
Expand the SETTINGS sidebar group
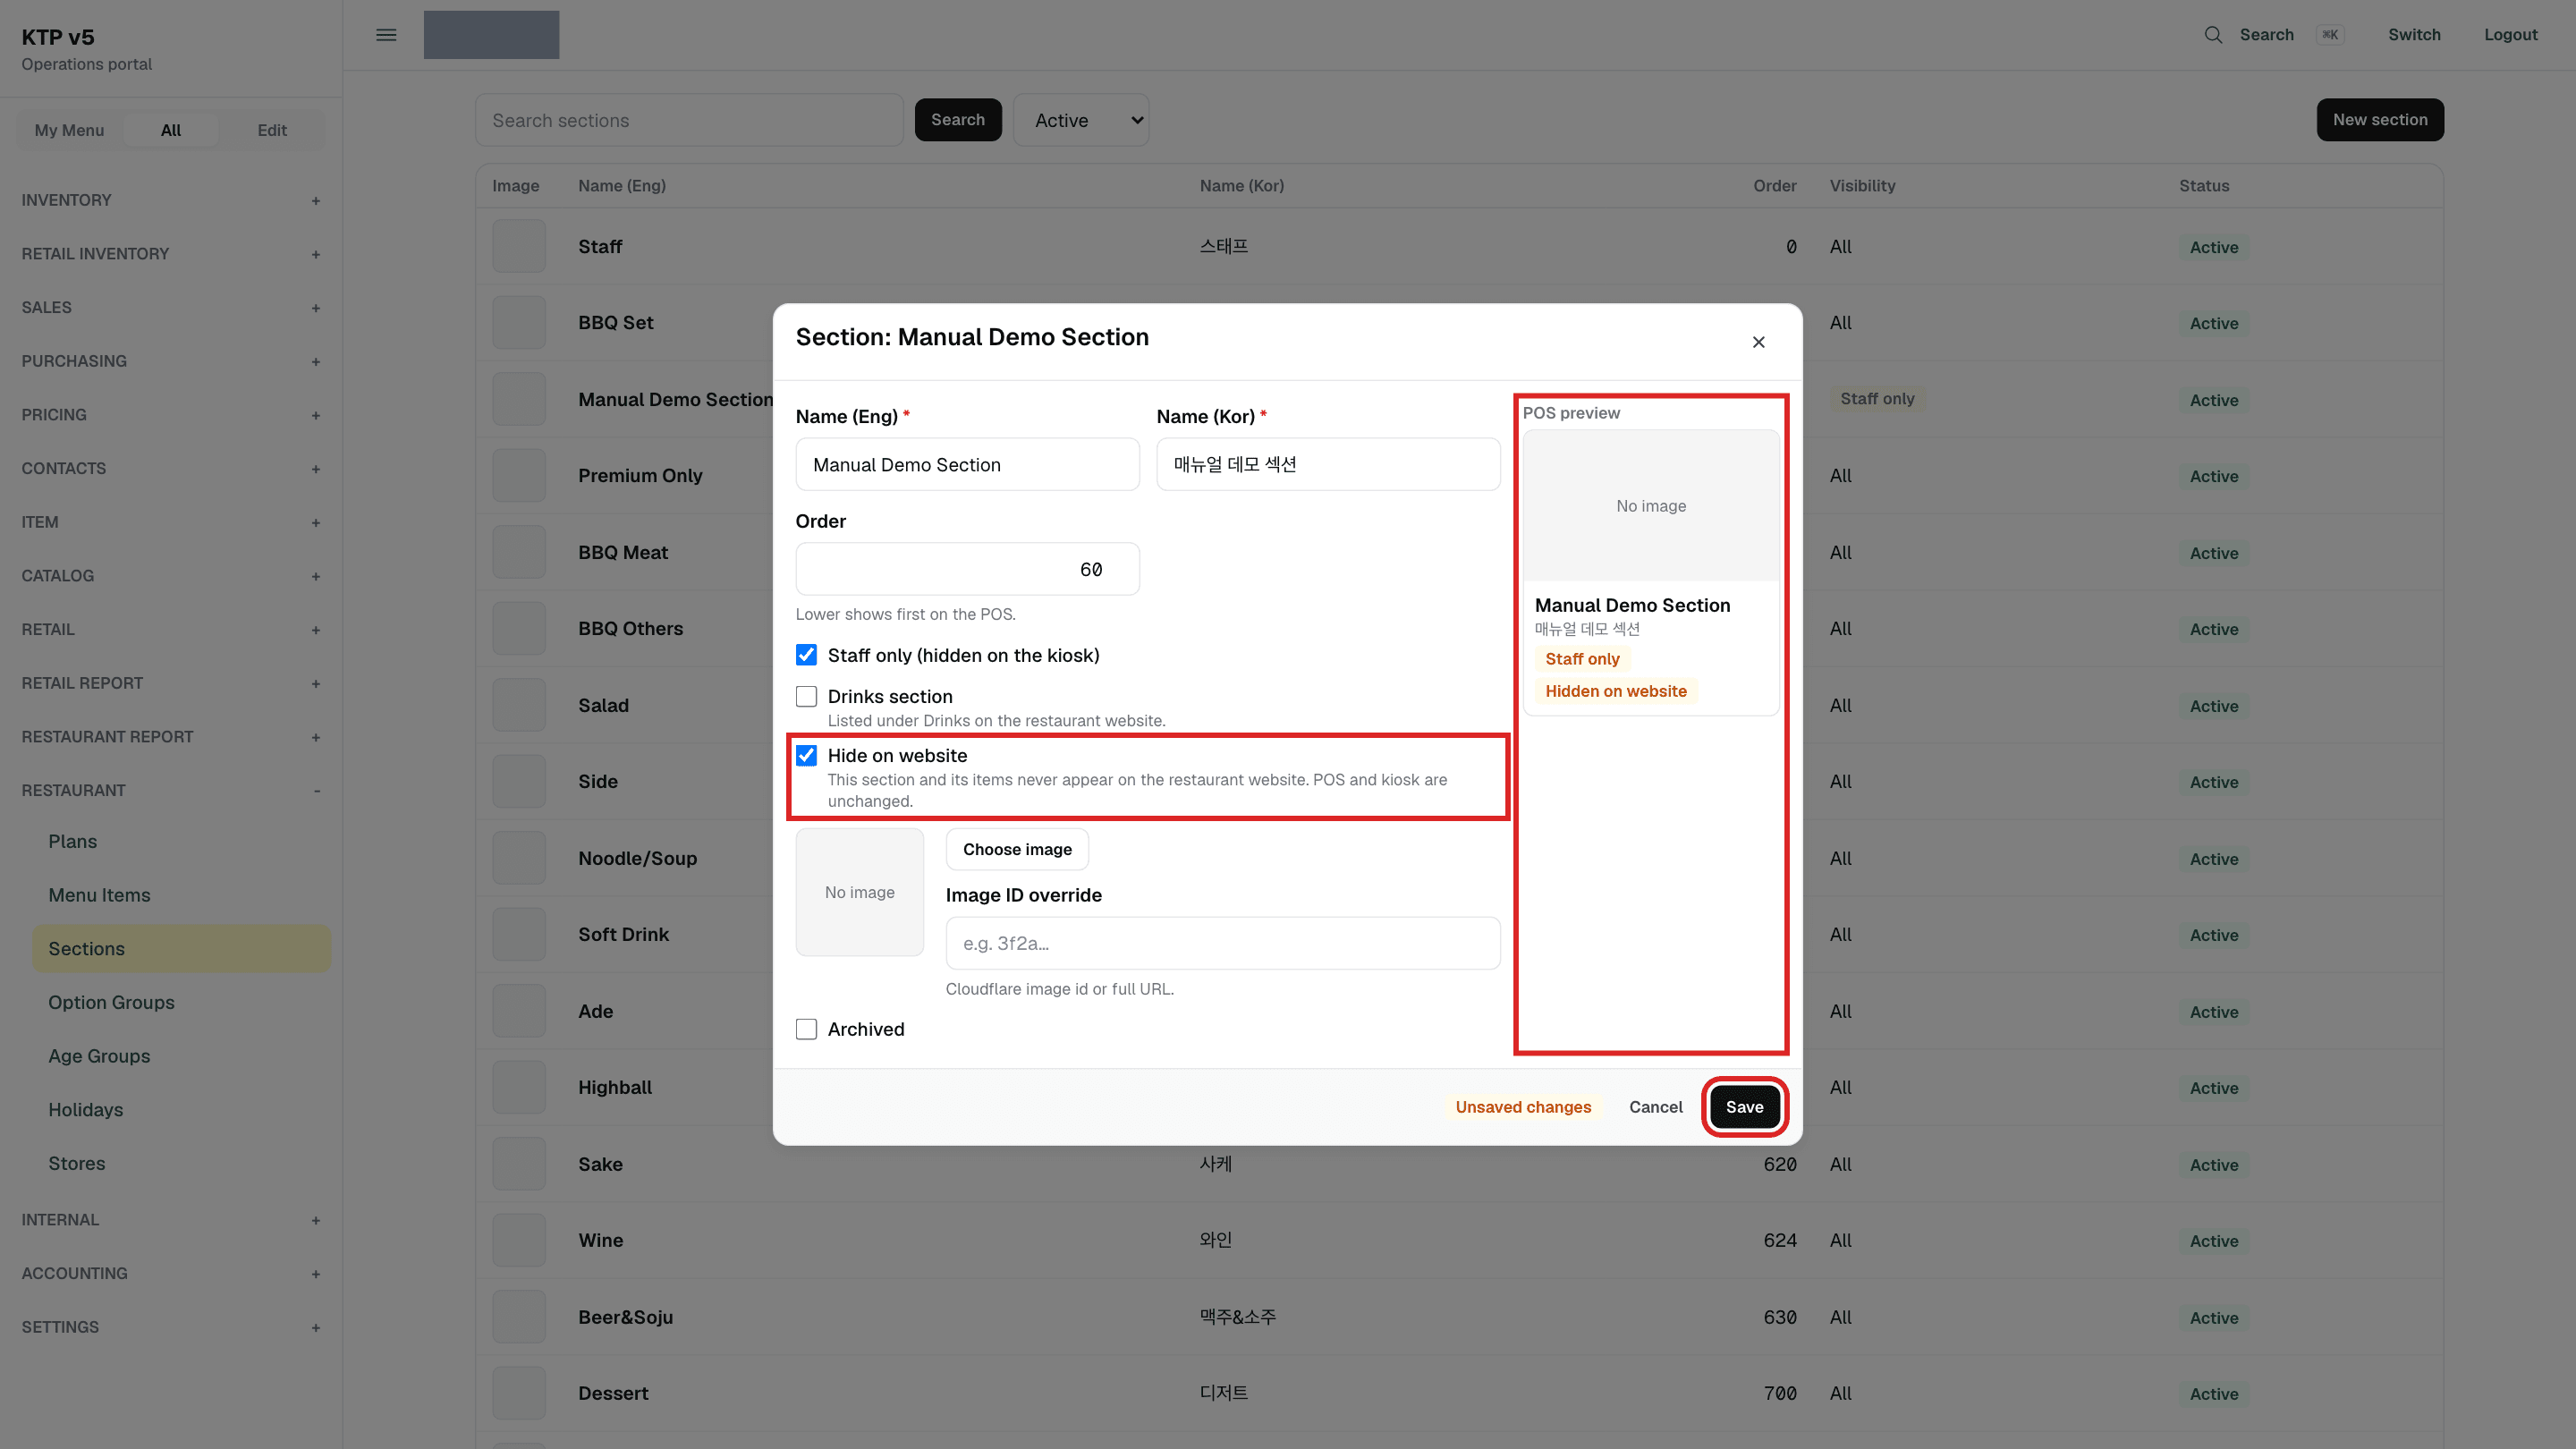coord(170,1327)
